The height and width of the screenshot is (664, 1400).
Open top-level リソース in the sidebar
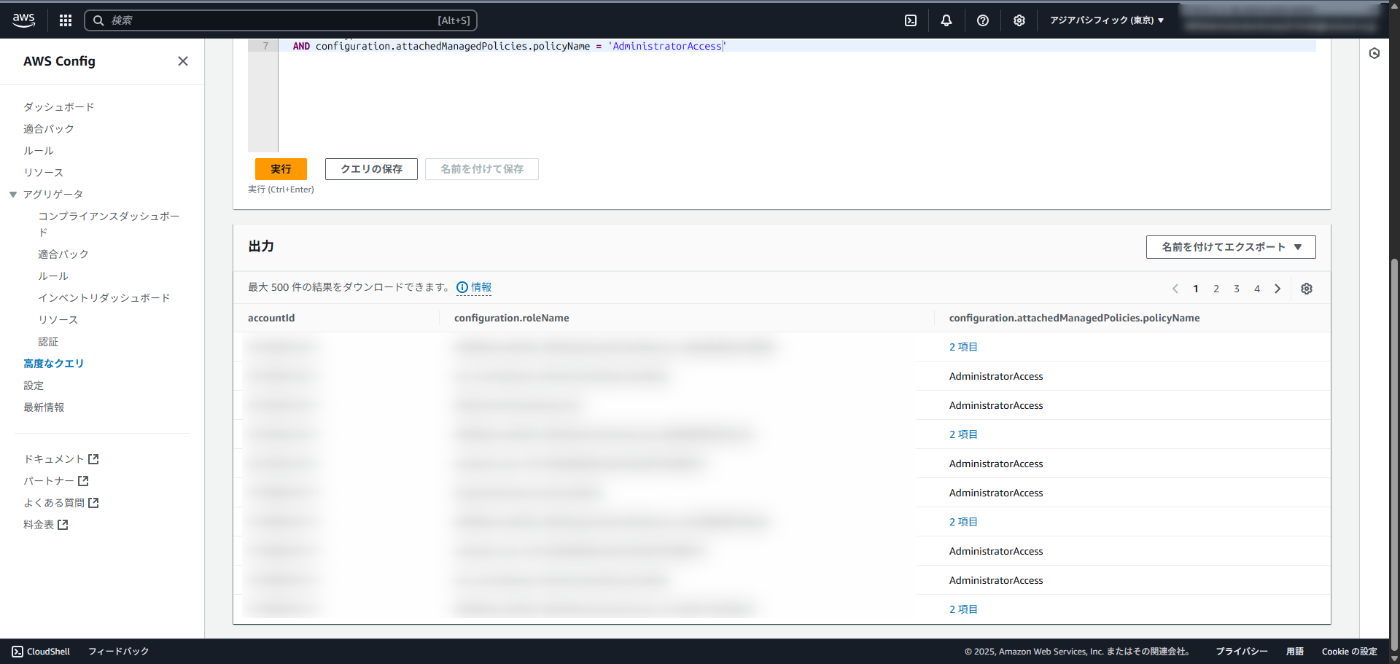click(x=44, y=173)
